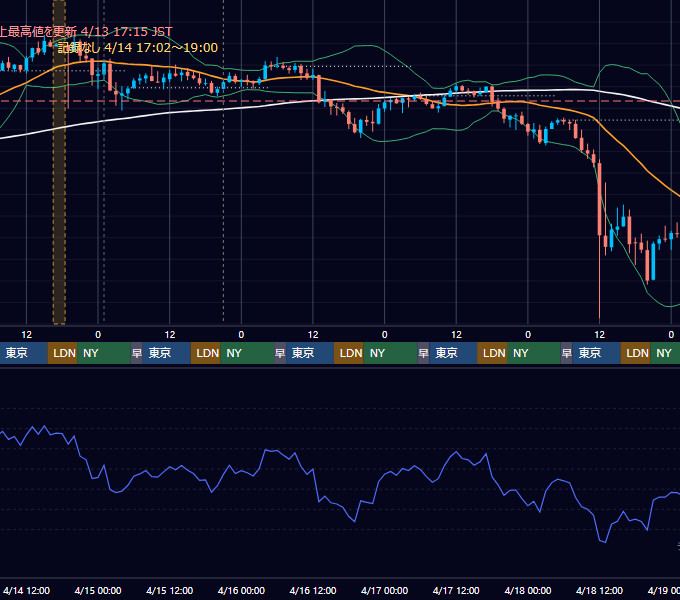Click the LDN session block on 4/18
The width and height of the screenshot is (680, 600).
(635, 353)
